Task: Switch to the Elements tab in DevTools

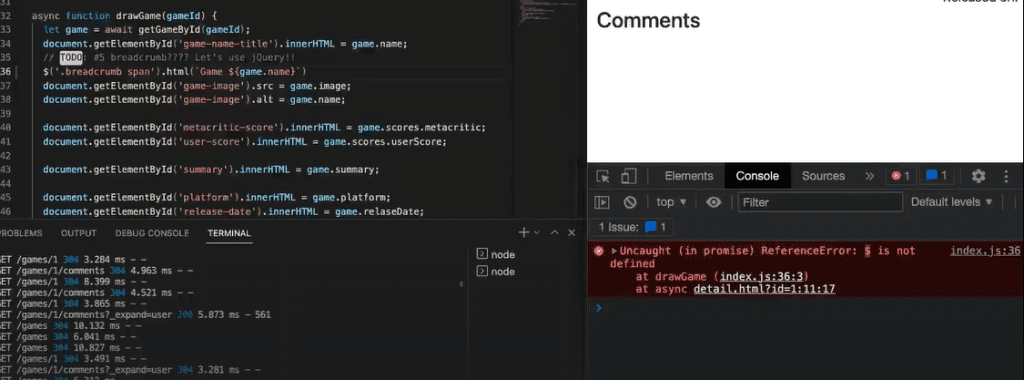Action: (689, 176)
